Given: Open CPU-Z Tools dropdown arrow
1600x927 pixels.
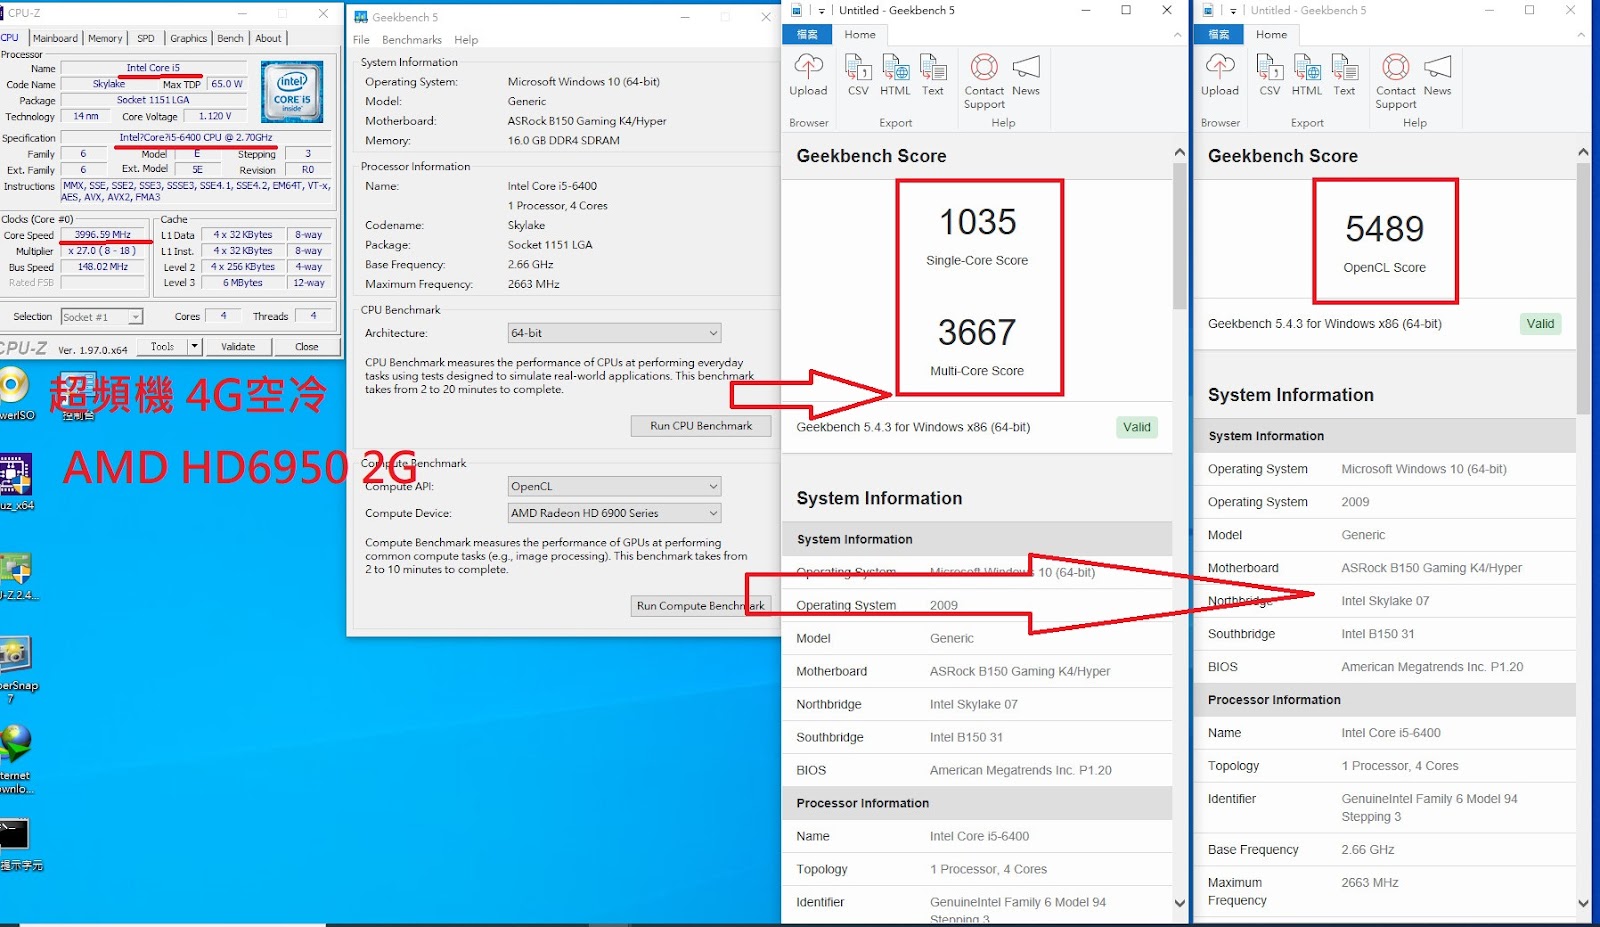Looking at the screenshot, I should pyautogui.click(x=195, y=347).
